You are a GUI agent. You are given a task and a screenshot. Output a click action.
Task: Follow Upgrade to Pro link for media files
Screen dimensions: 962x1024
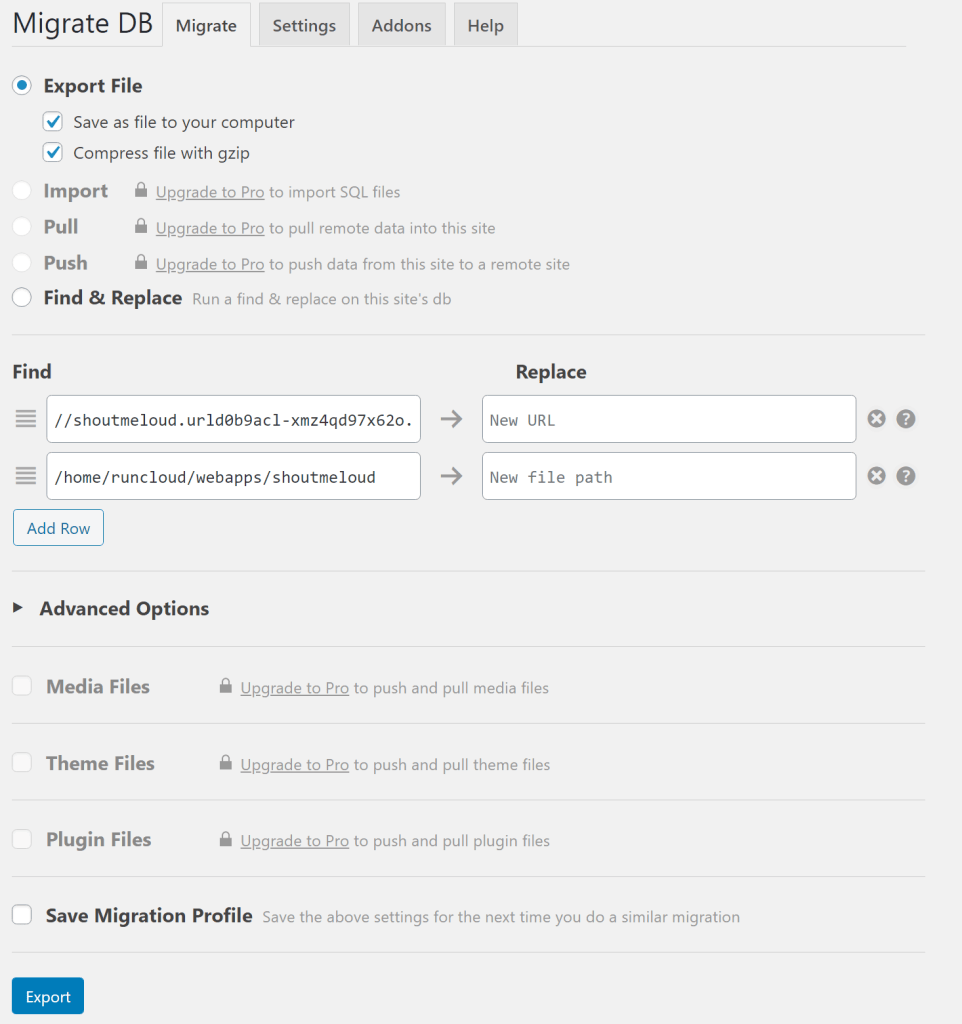click(295, 688)
